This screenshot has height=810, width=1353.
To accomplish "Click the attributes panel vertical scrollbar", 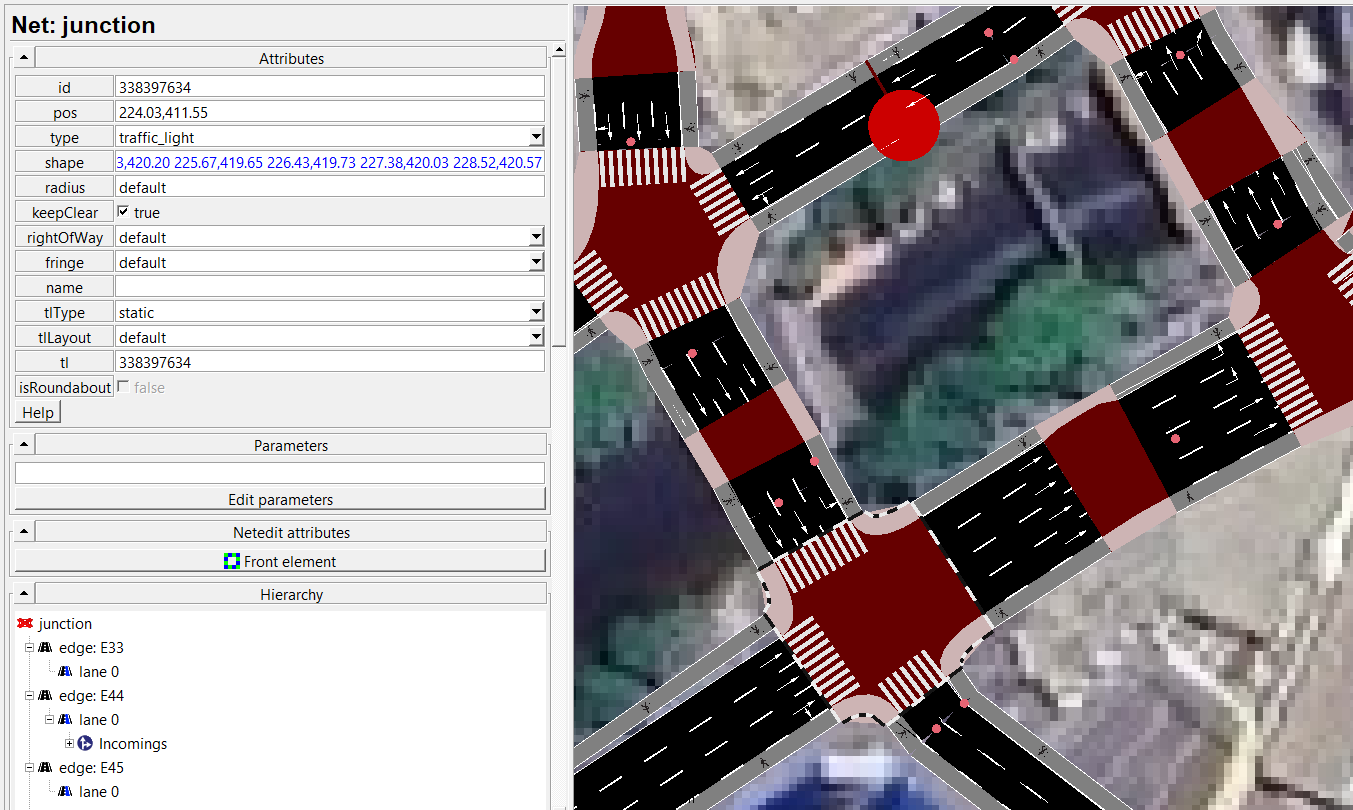I will [559, 200].
